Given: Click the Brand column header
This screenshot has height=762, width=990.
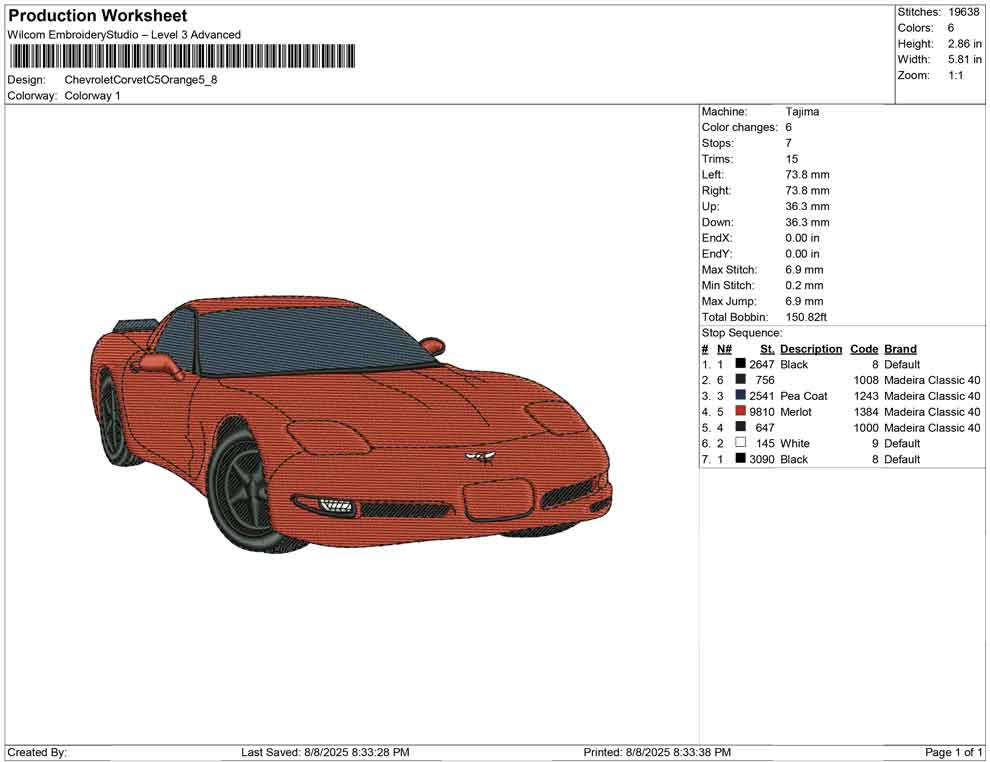Looking at the screenshot, I should point(900,349).
